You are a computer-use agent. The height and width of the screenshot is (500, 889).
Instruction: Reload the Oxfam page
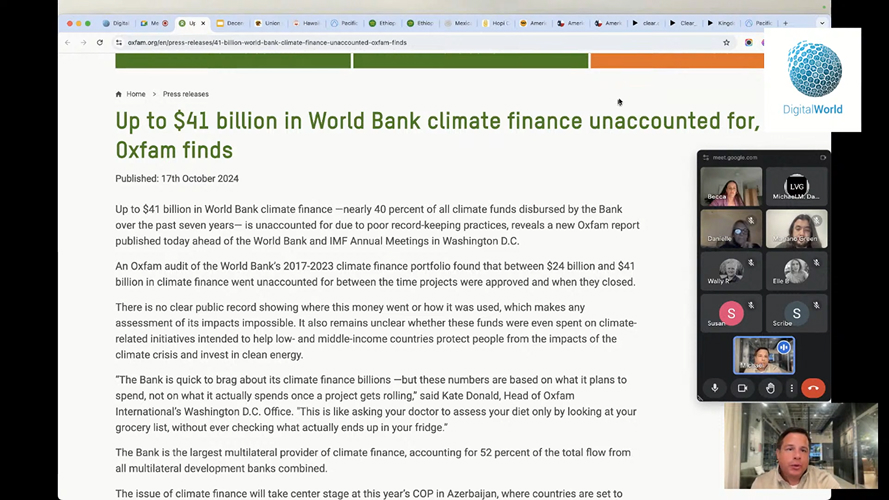[x=100, y=43]
